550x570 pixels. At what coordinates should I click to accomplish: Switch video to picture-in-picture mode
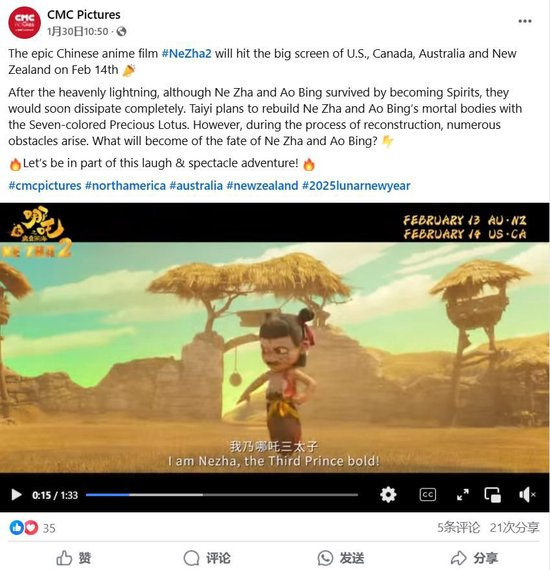click(x=493, y=495)
